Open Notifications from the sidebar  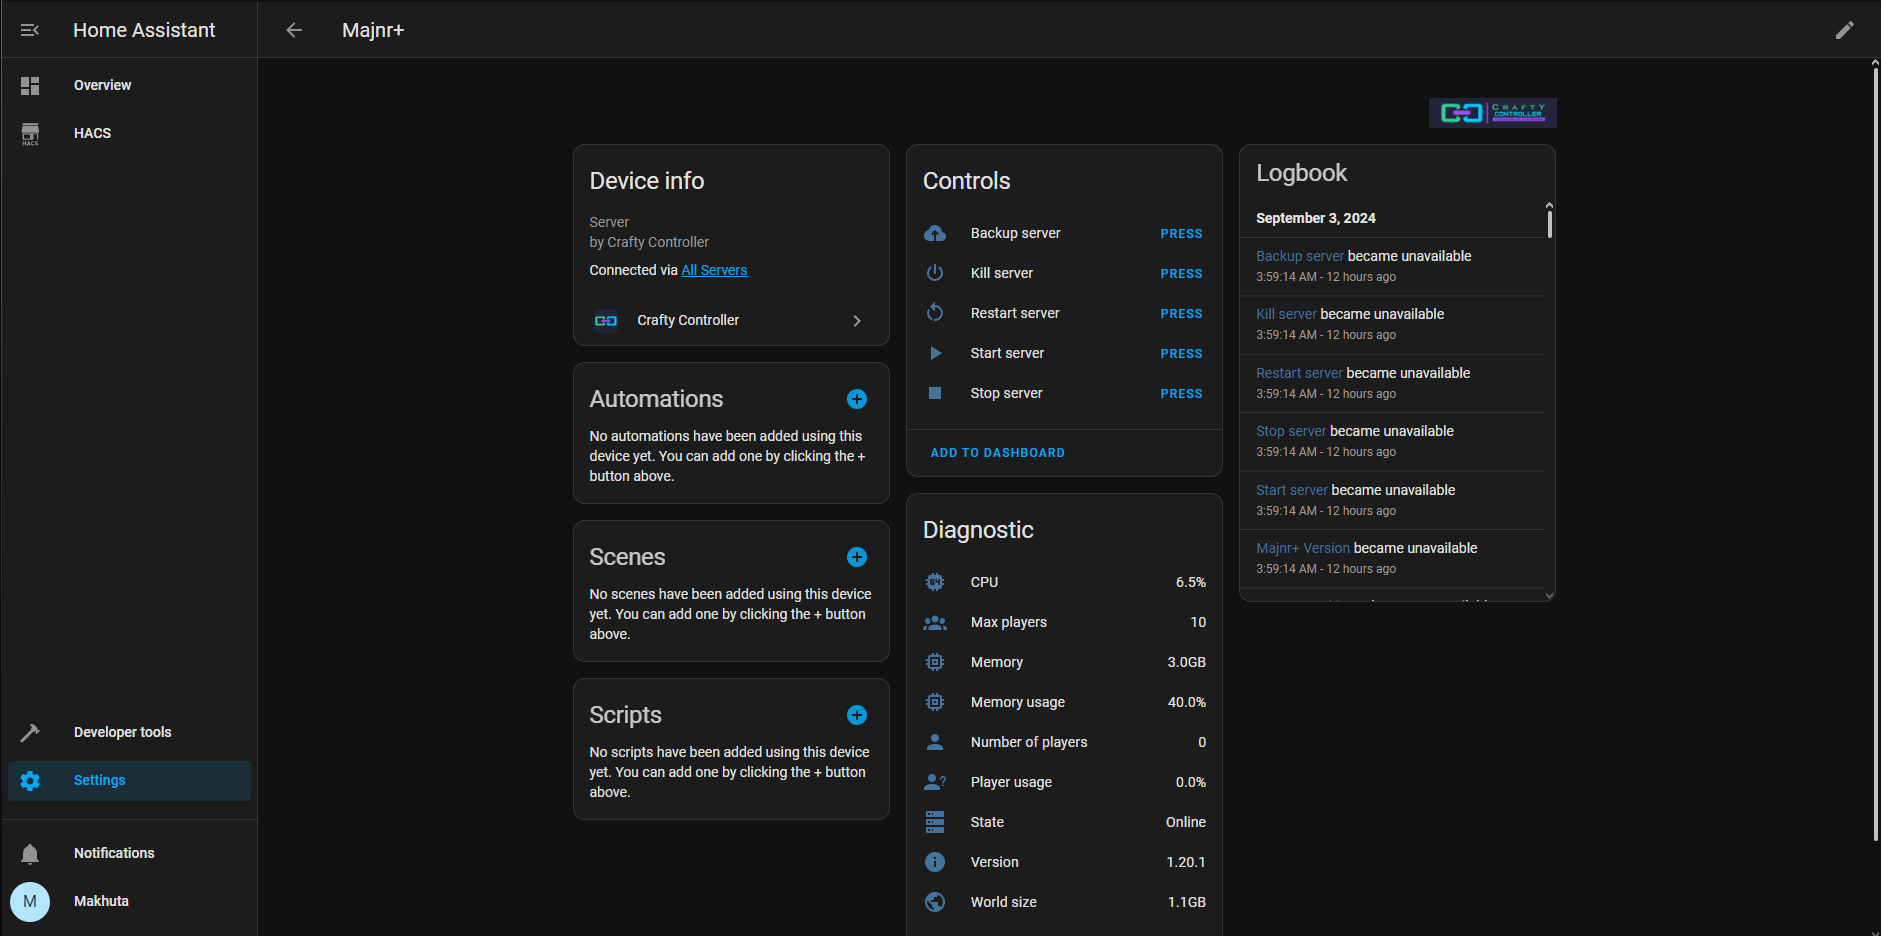click(x=129, y=854)
